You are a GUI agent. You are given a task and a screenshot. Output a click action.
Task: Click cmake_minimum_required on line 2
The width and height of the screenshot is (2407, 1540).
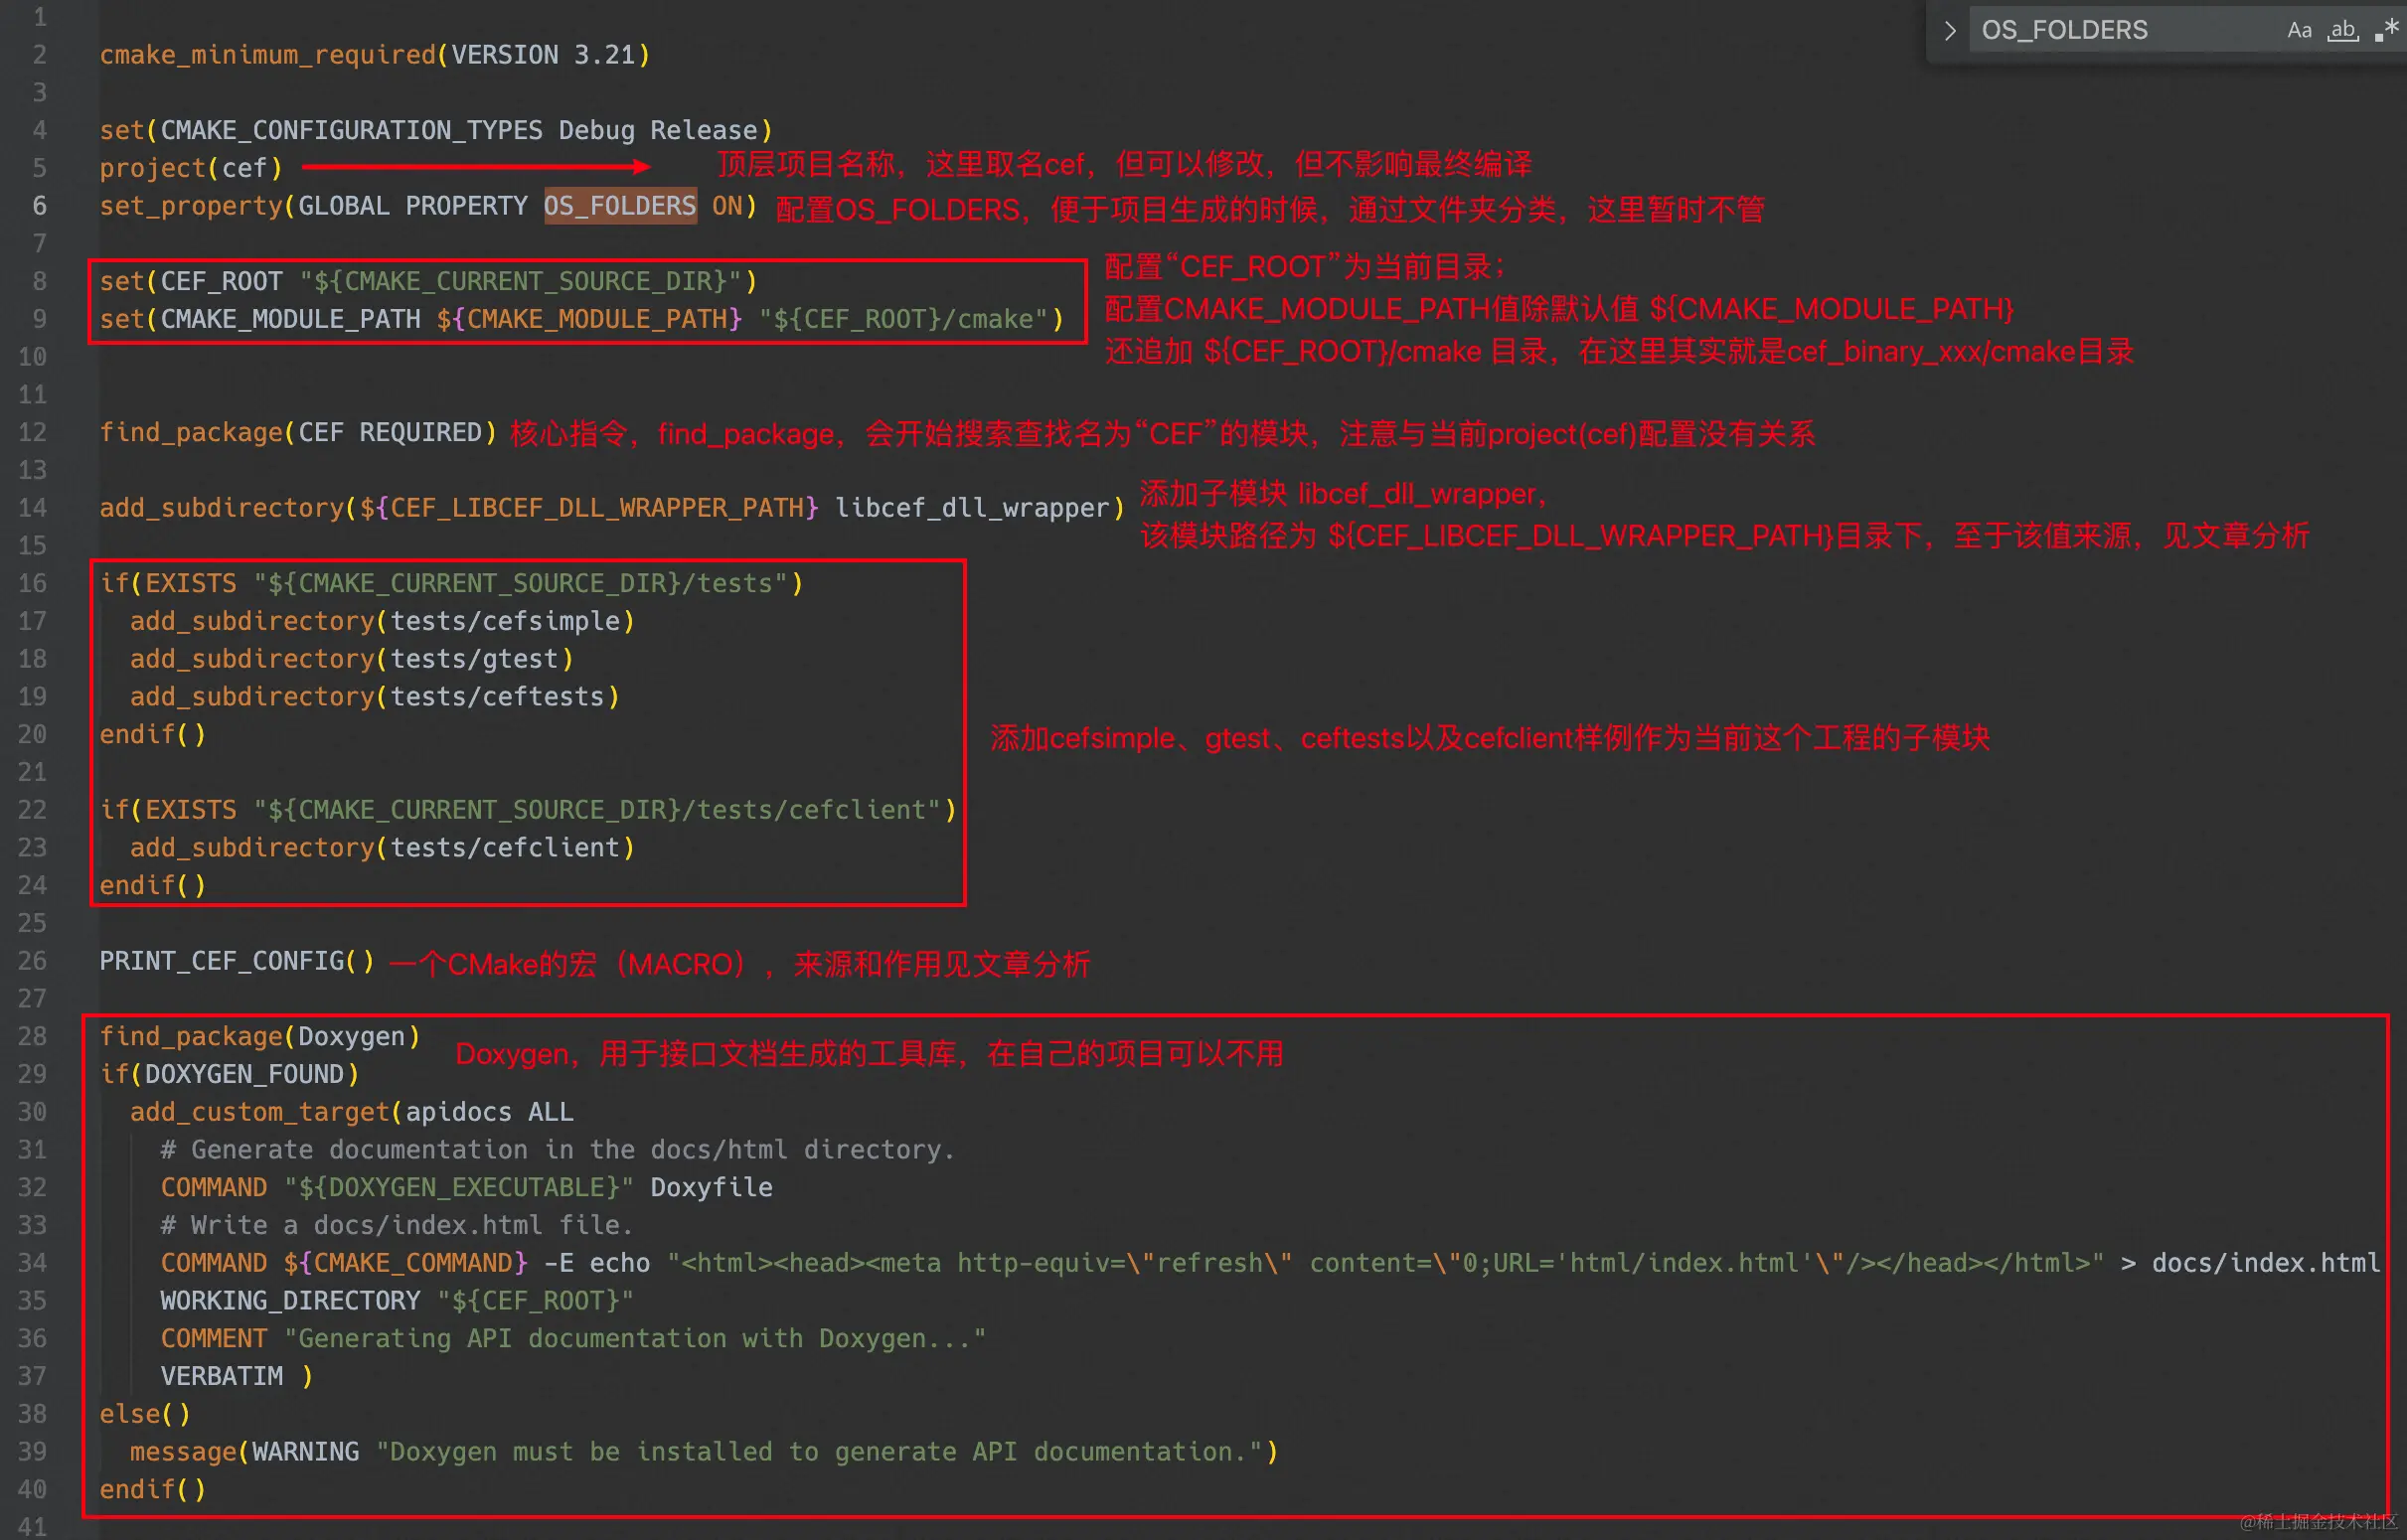click(x=267, y=55)
